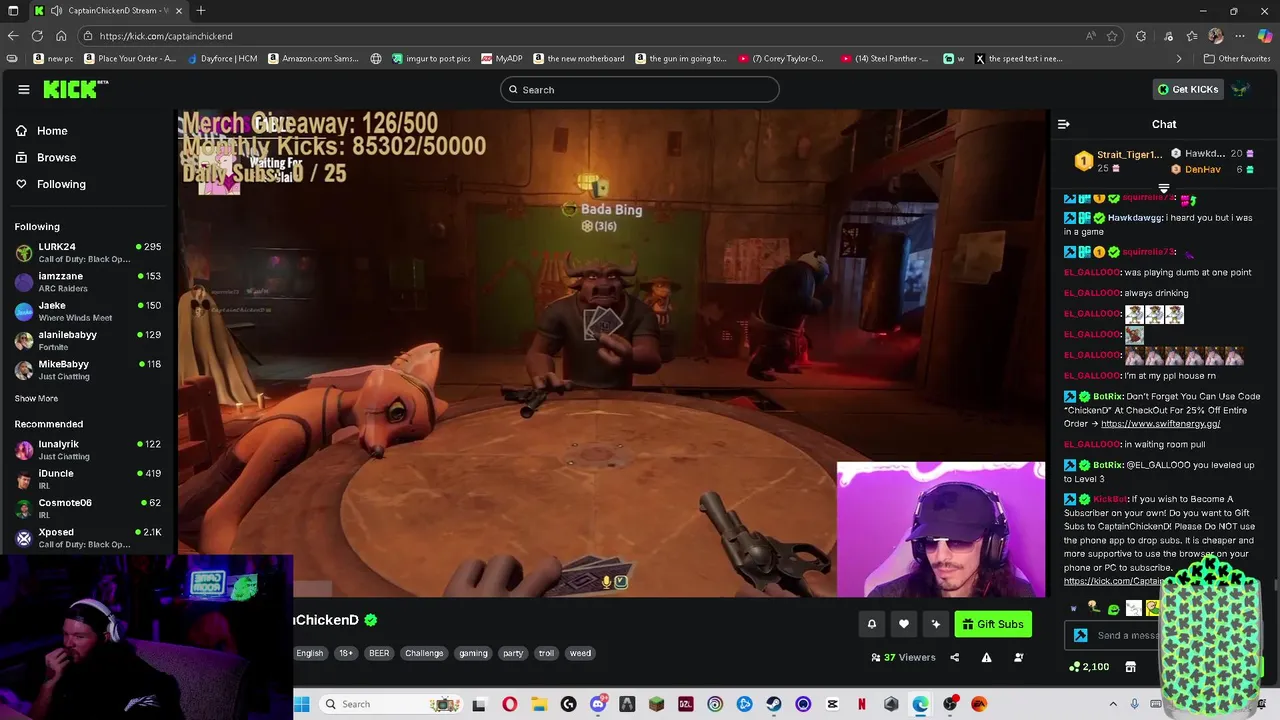
Task: Open Other favorites folder
Action: tap(1237, 59)
